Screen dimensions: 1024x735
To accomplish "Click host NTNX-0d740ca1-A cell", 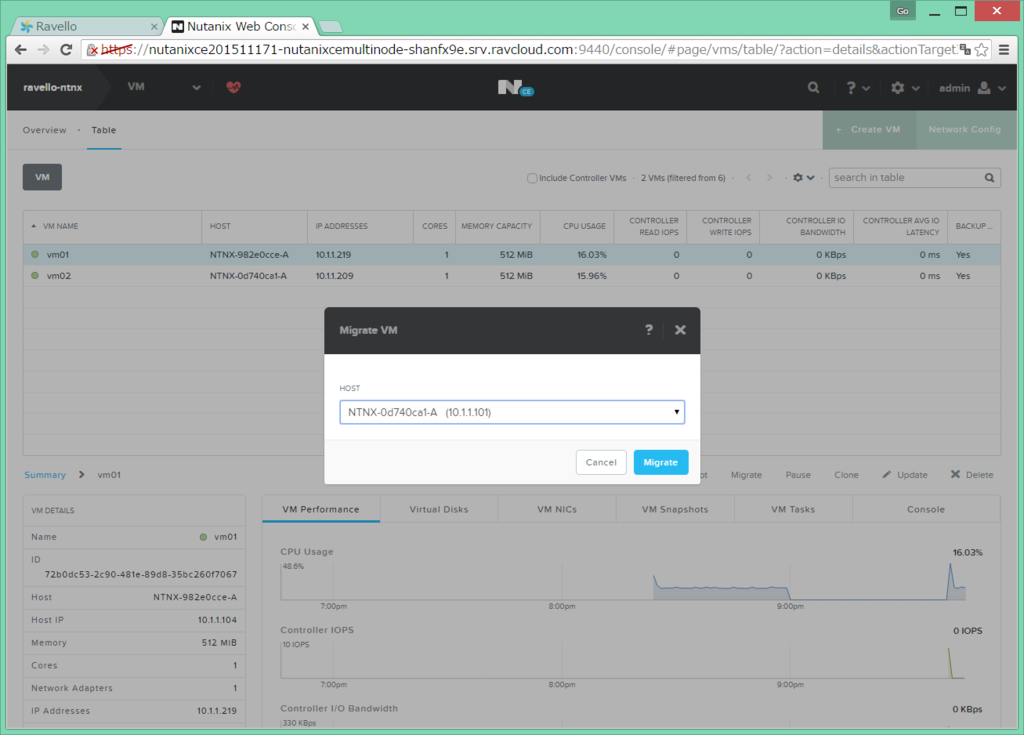I will point(248,276).
